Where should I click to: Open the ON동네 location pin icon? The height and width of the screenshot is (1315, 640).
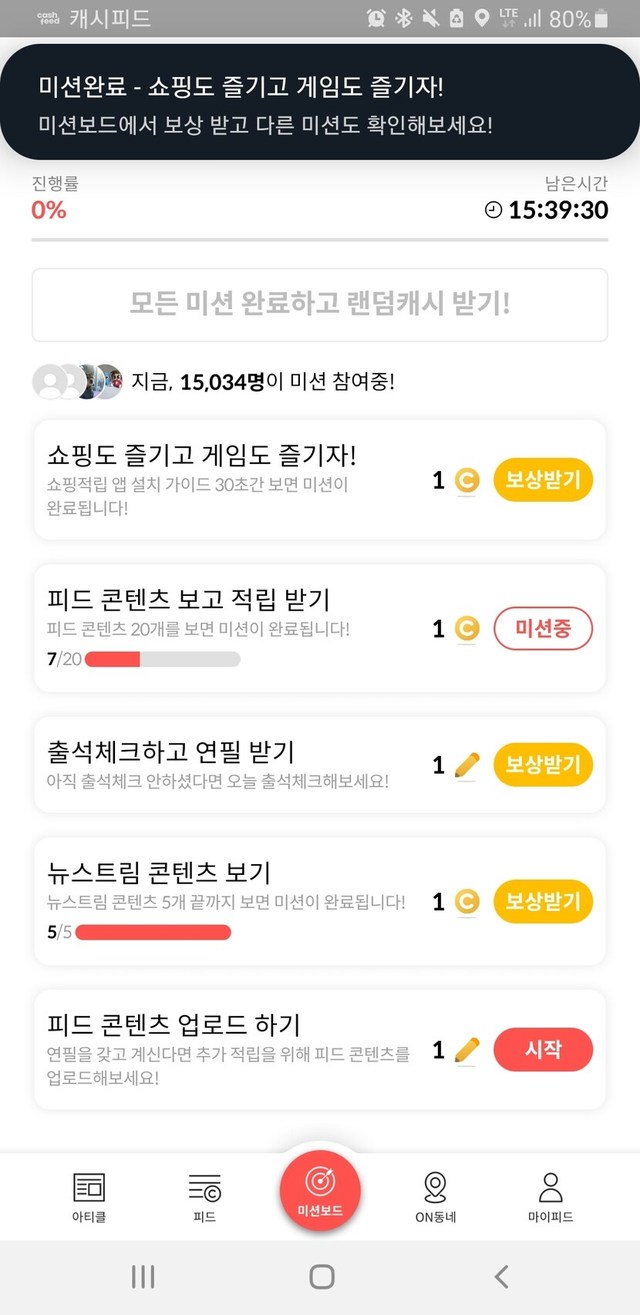[435, 1187]
